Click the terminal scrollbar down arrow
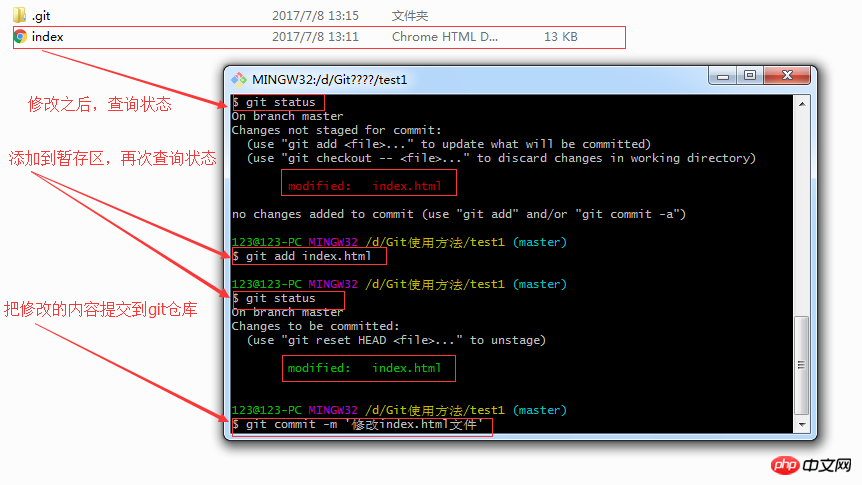Screen dimensions: 862x485 click(802, 425)
